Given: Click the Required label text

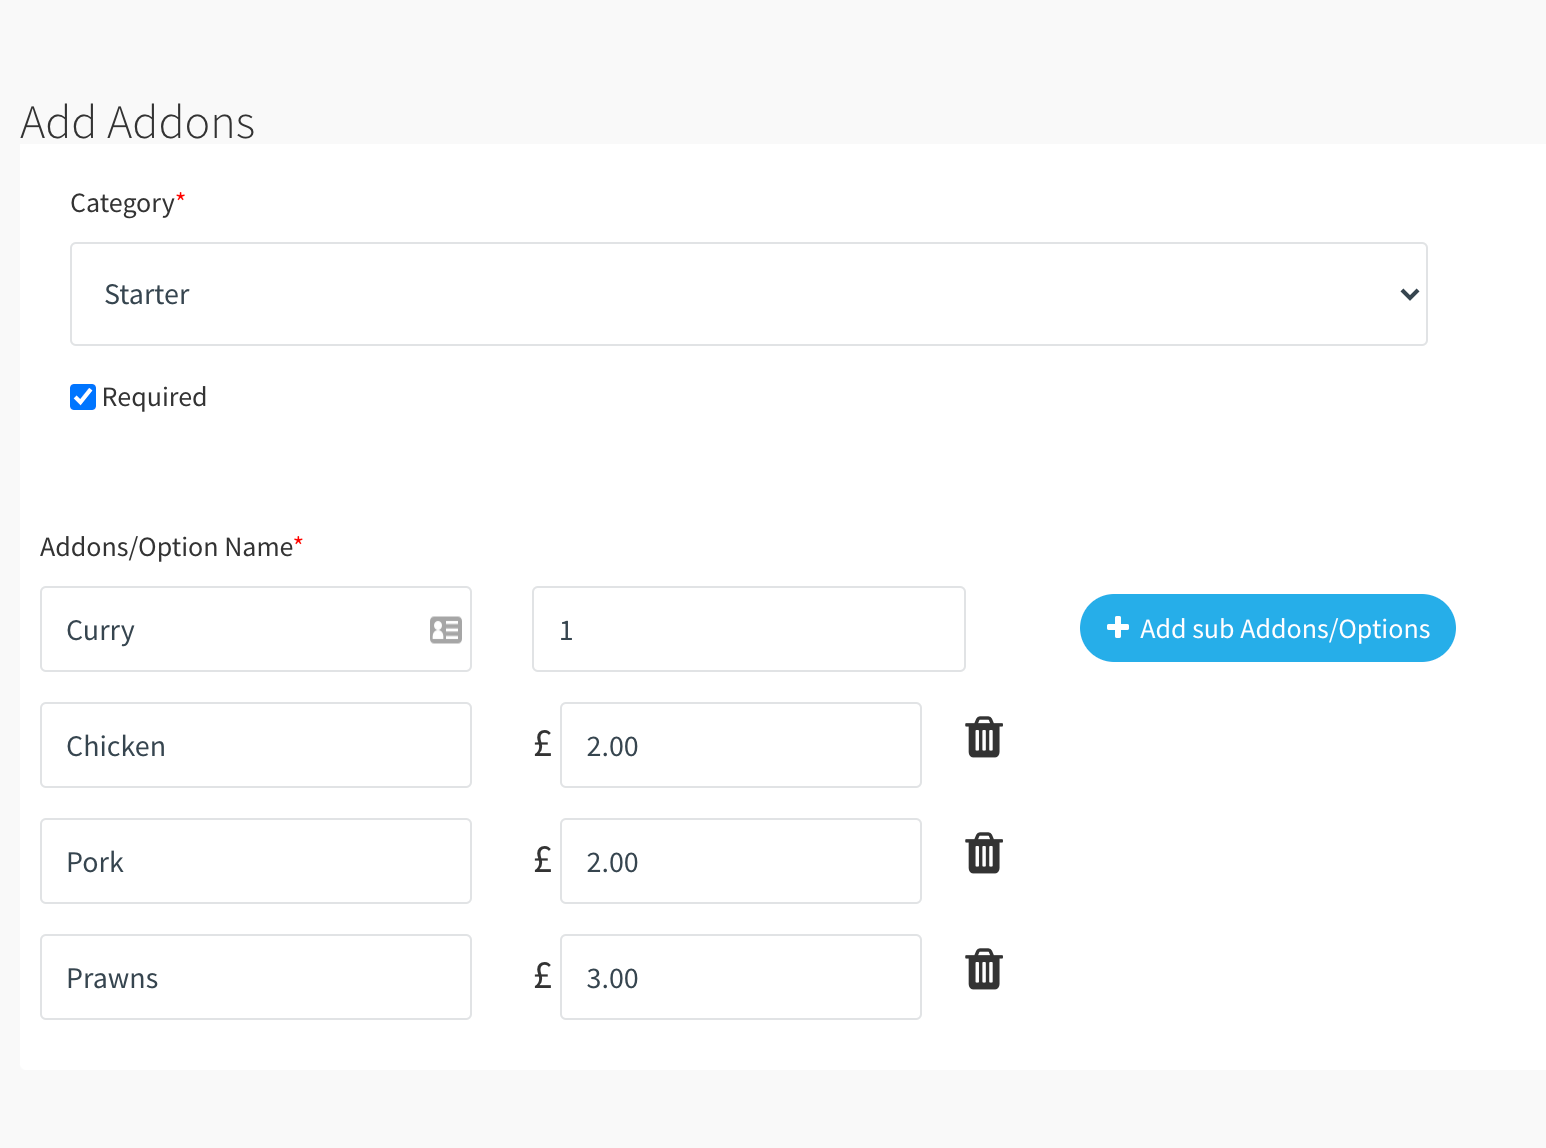Looking at the screenshot, I should coord(154,397).
